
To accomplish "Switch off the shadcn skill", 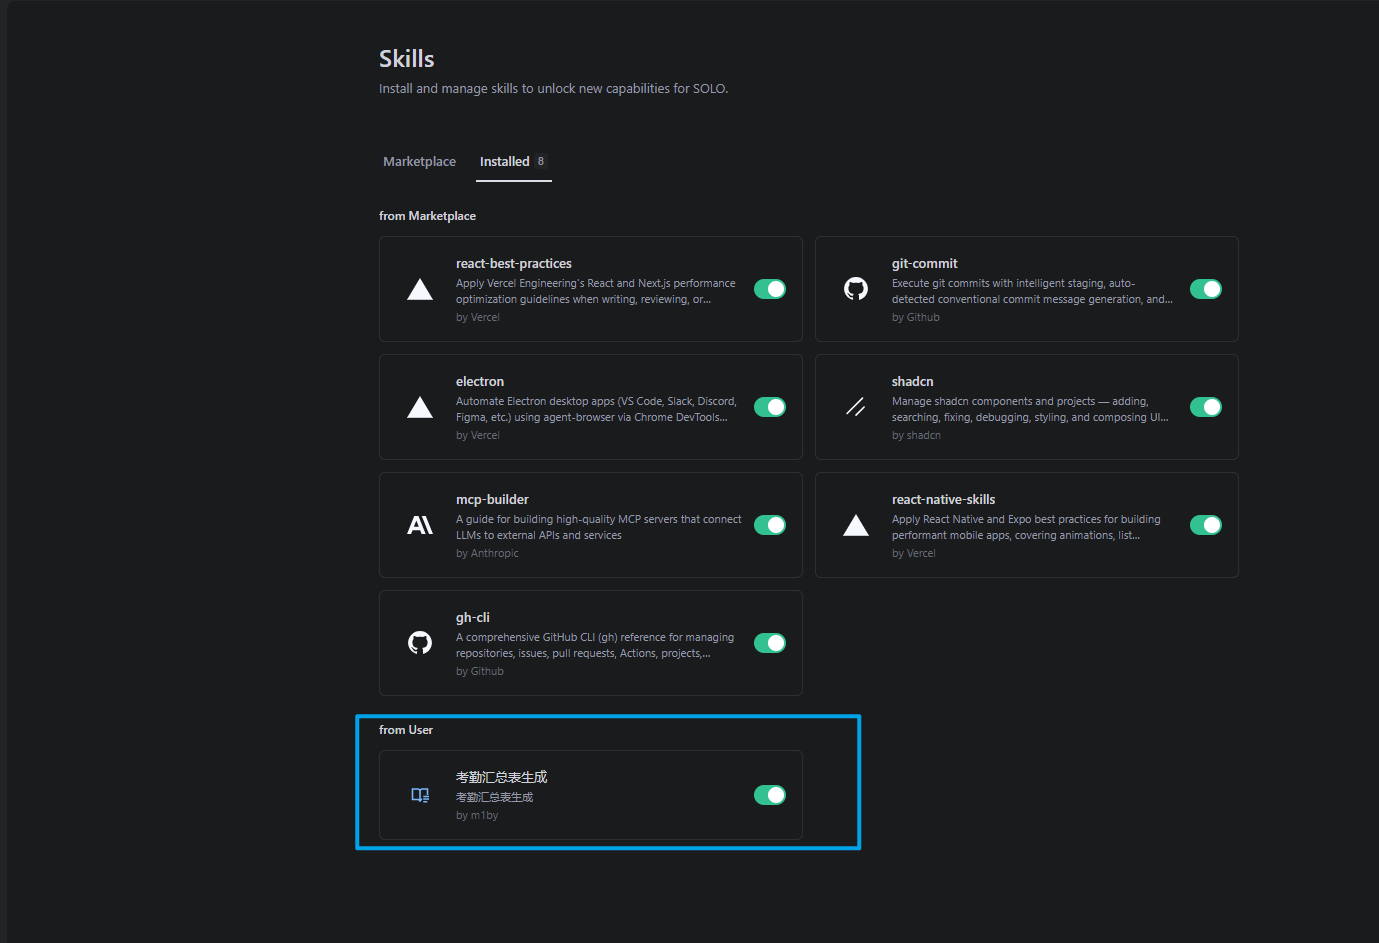I will (1206, 407).
